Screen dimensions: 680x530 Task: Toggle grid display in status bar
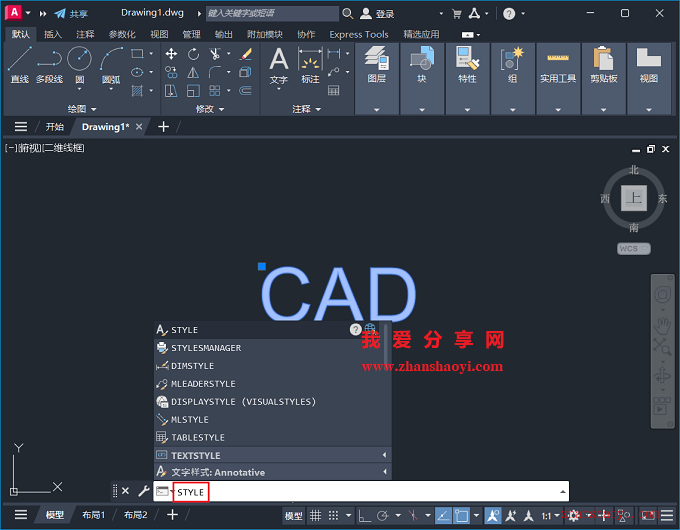(315, 515)
